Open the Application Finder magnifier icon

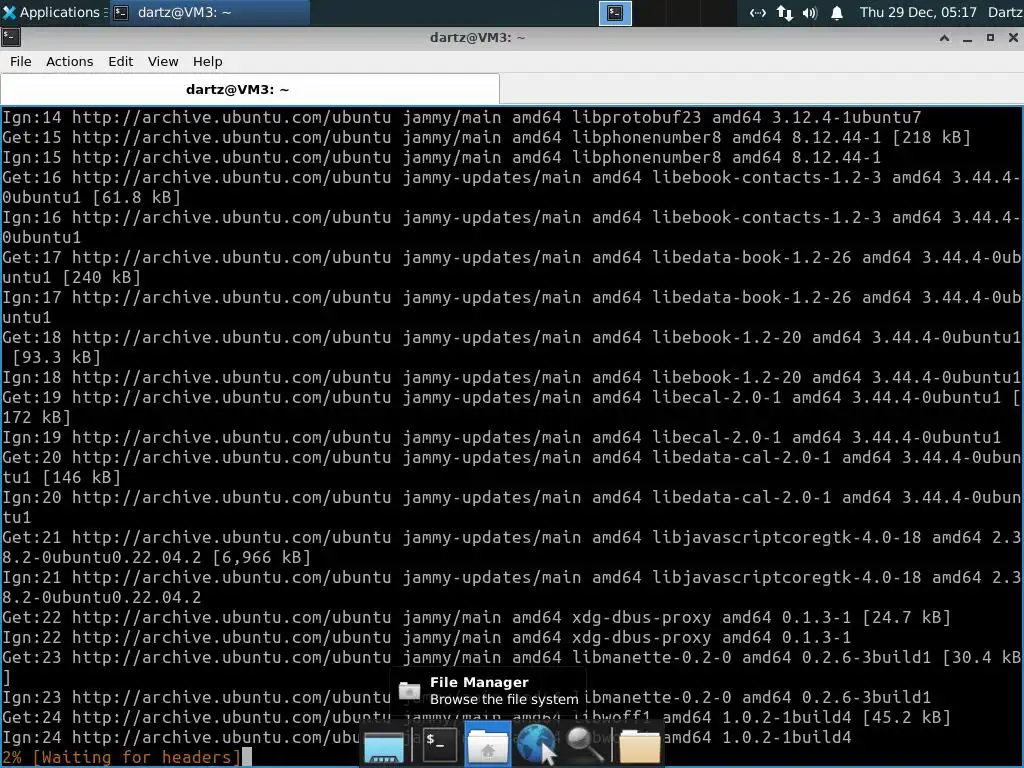click(x=585, y=744)
